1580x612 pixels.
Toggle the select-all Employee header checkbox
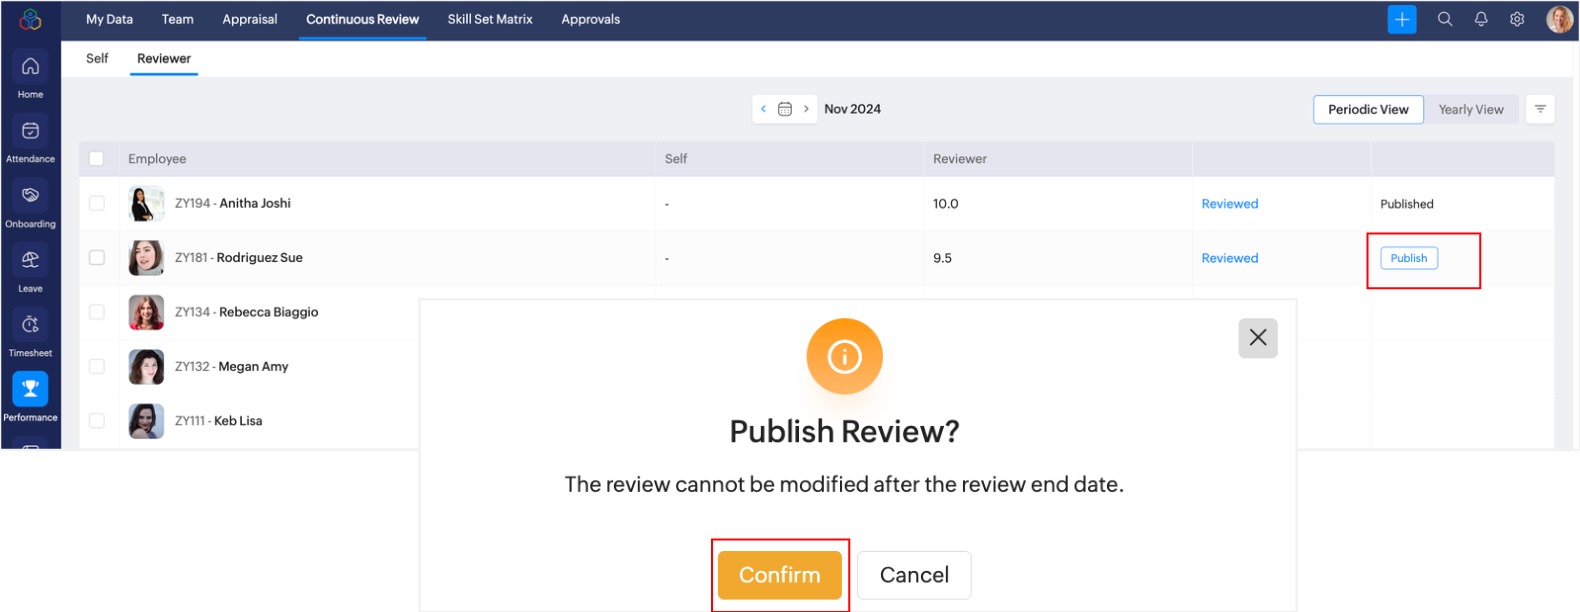[97, 158]
